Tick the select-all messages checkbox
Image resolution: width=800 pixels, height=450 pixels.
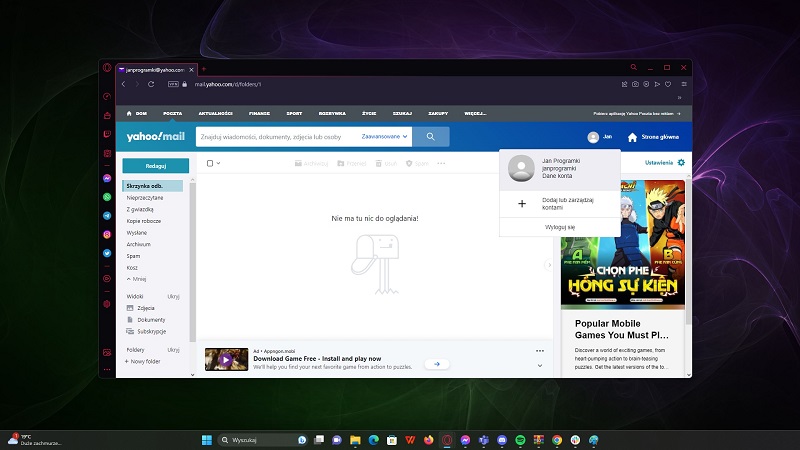[x=210, y=163]
